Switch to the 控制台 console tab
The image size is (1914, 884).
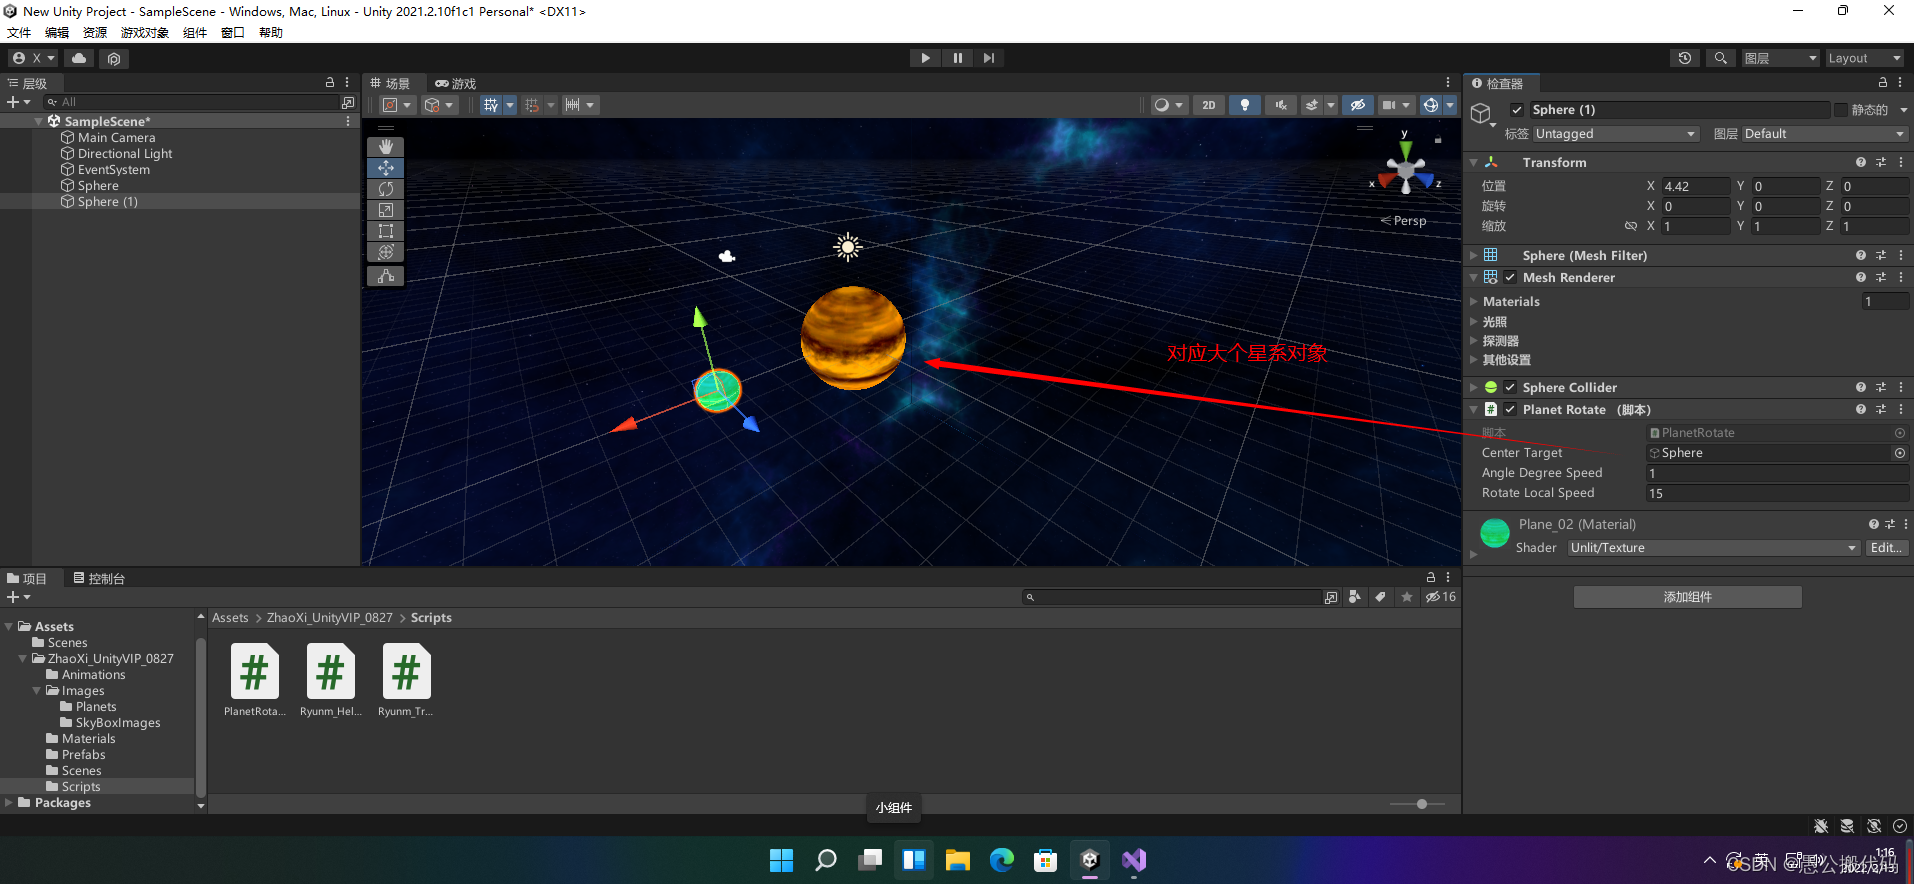[99, 579]
